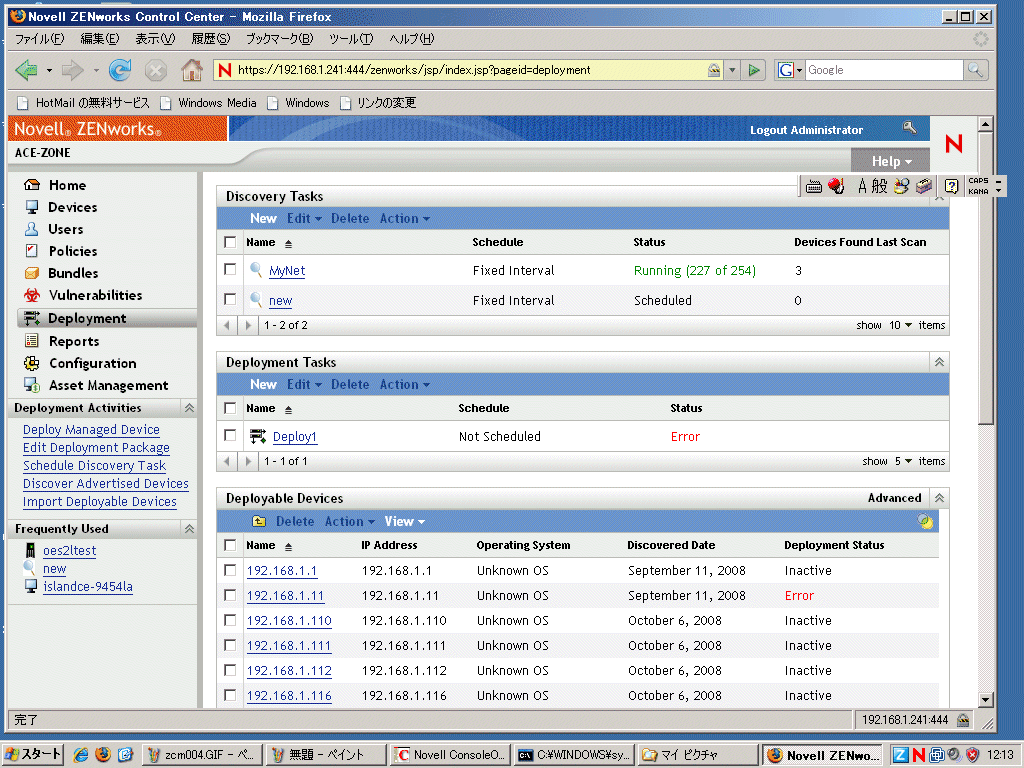This screenshot has width=1024, height=768.
Task: Open Bundles in the sidebar
Action: (73, 274)
